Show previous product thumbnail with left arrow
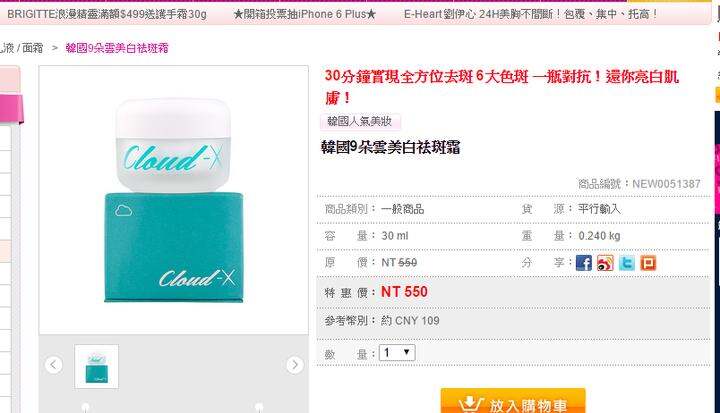Viewport: 720px width, 413px height. coord(54,365)
